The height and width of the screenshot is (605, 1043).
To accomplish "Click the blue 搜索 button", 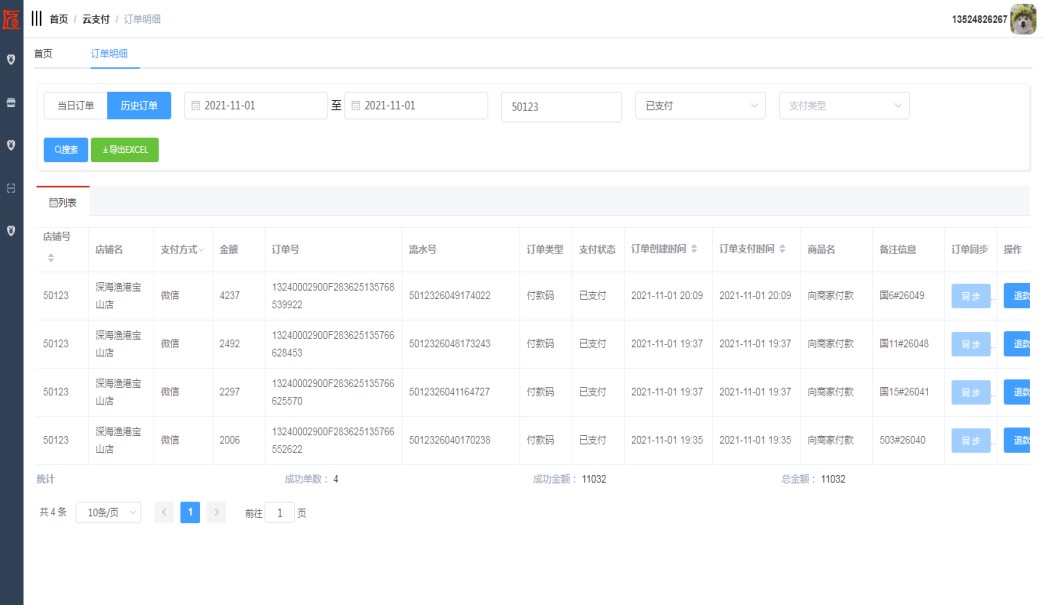I will coord(66,150).
